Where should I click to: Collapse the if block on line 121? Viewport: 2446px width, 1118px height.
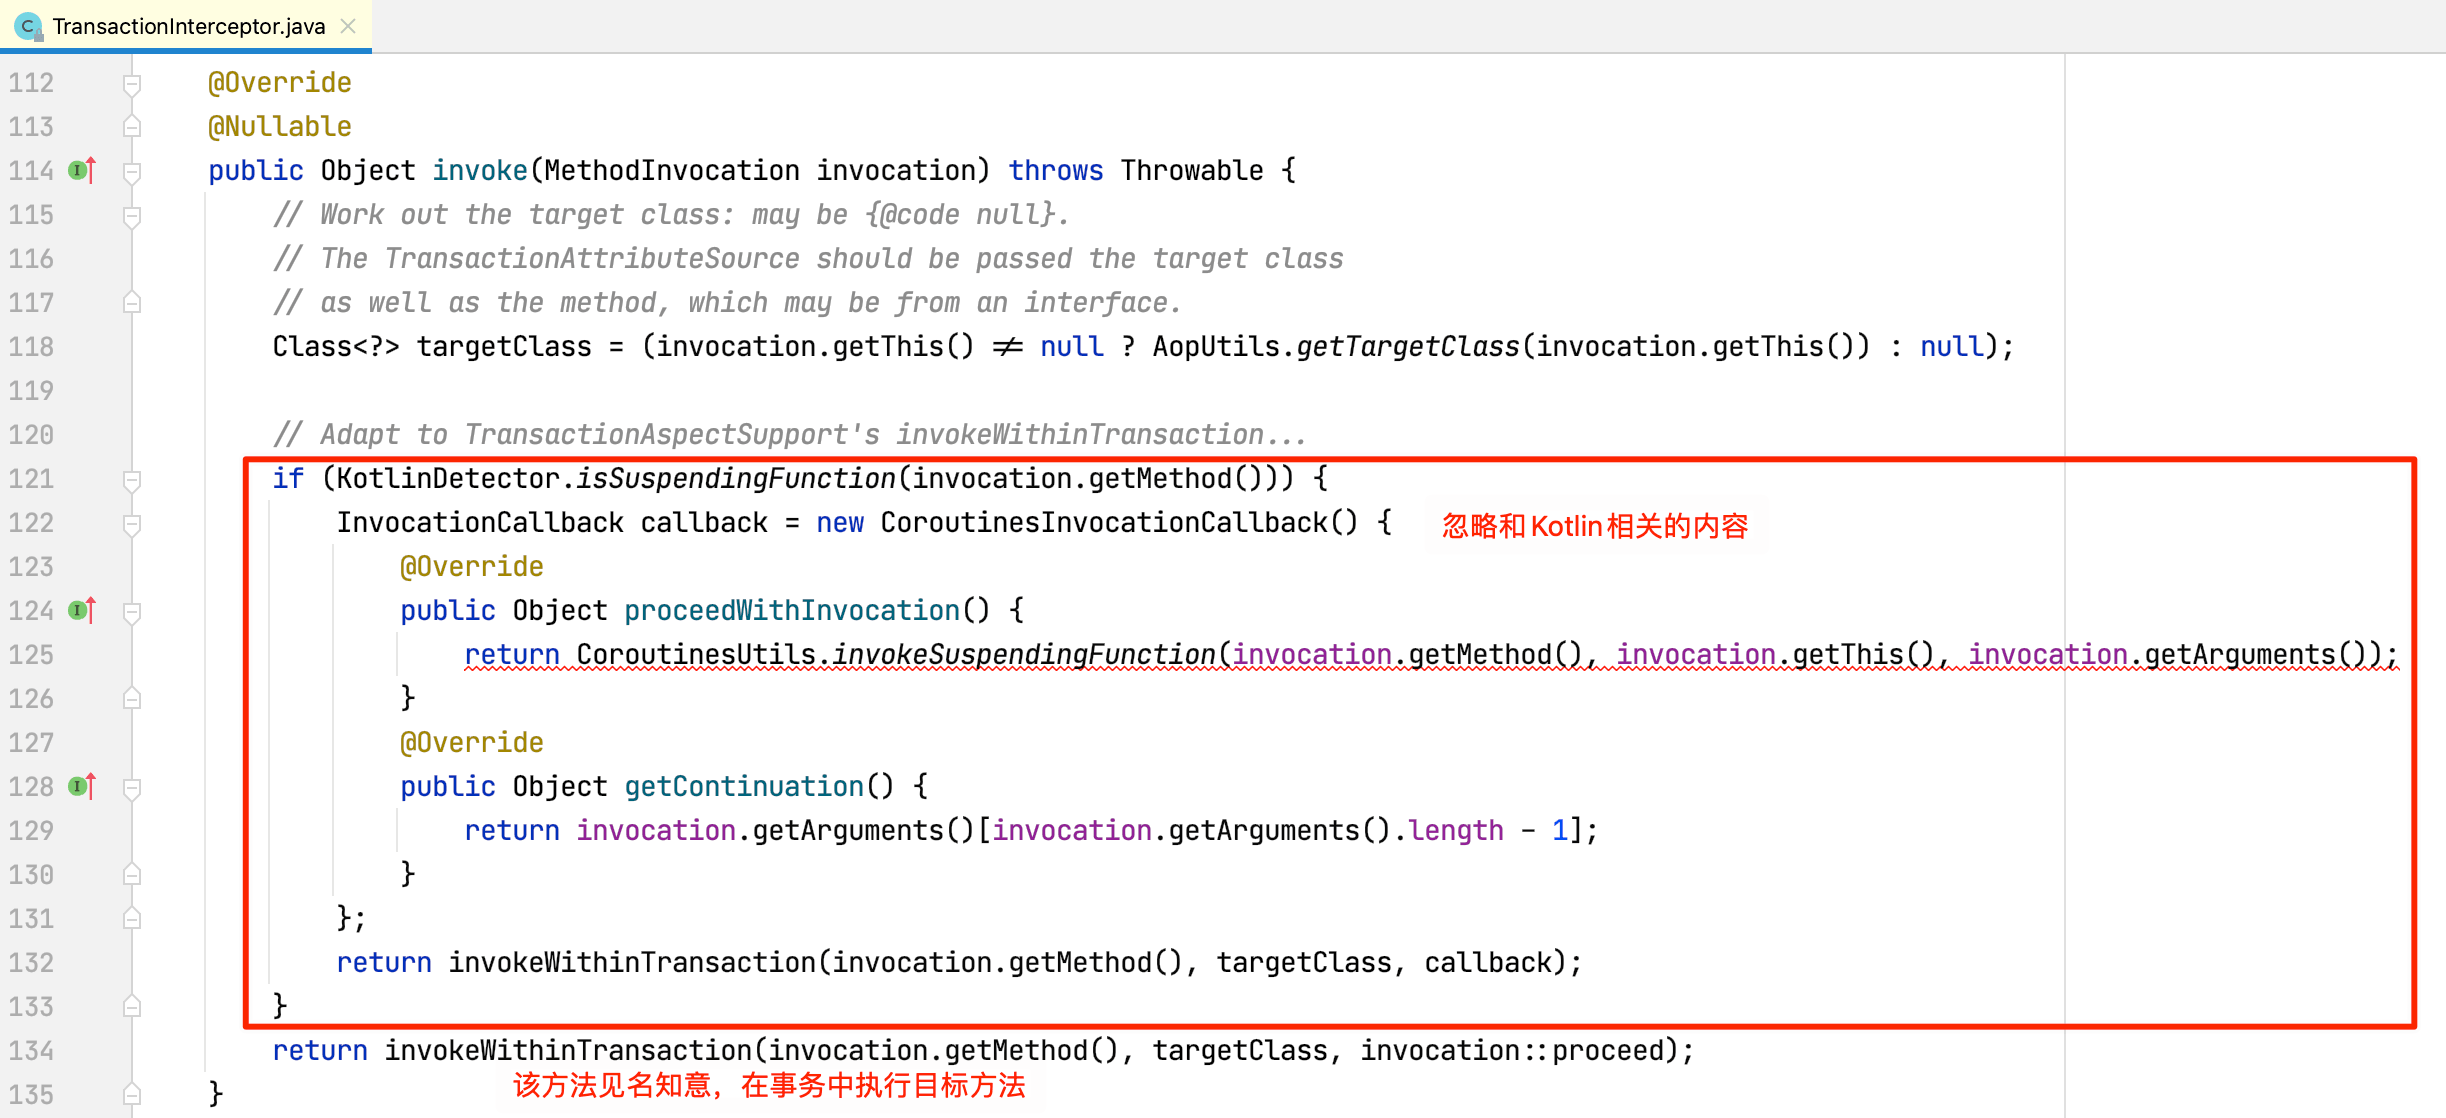pyautogui.click(x=131, y=480)
